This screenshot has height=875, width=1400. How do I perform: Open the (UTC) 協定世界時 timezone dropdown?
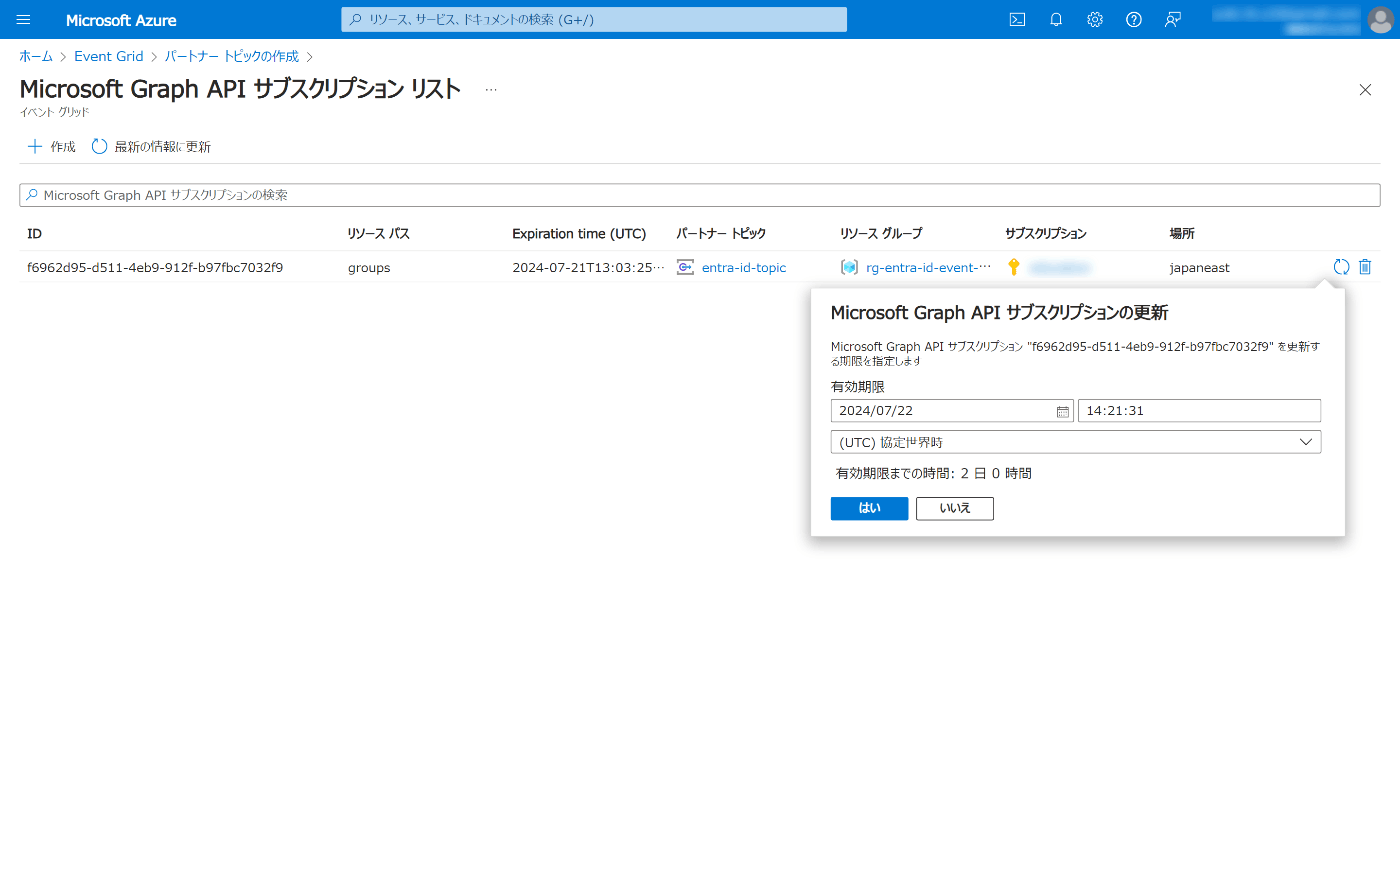point(1076,442)
